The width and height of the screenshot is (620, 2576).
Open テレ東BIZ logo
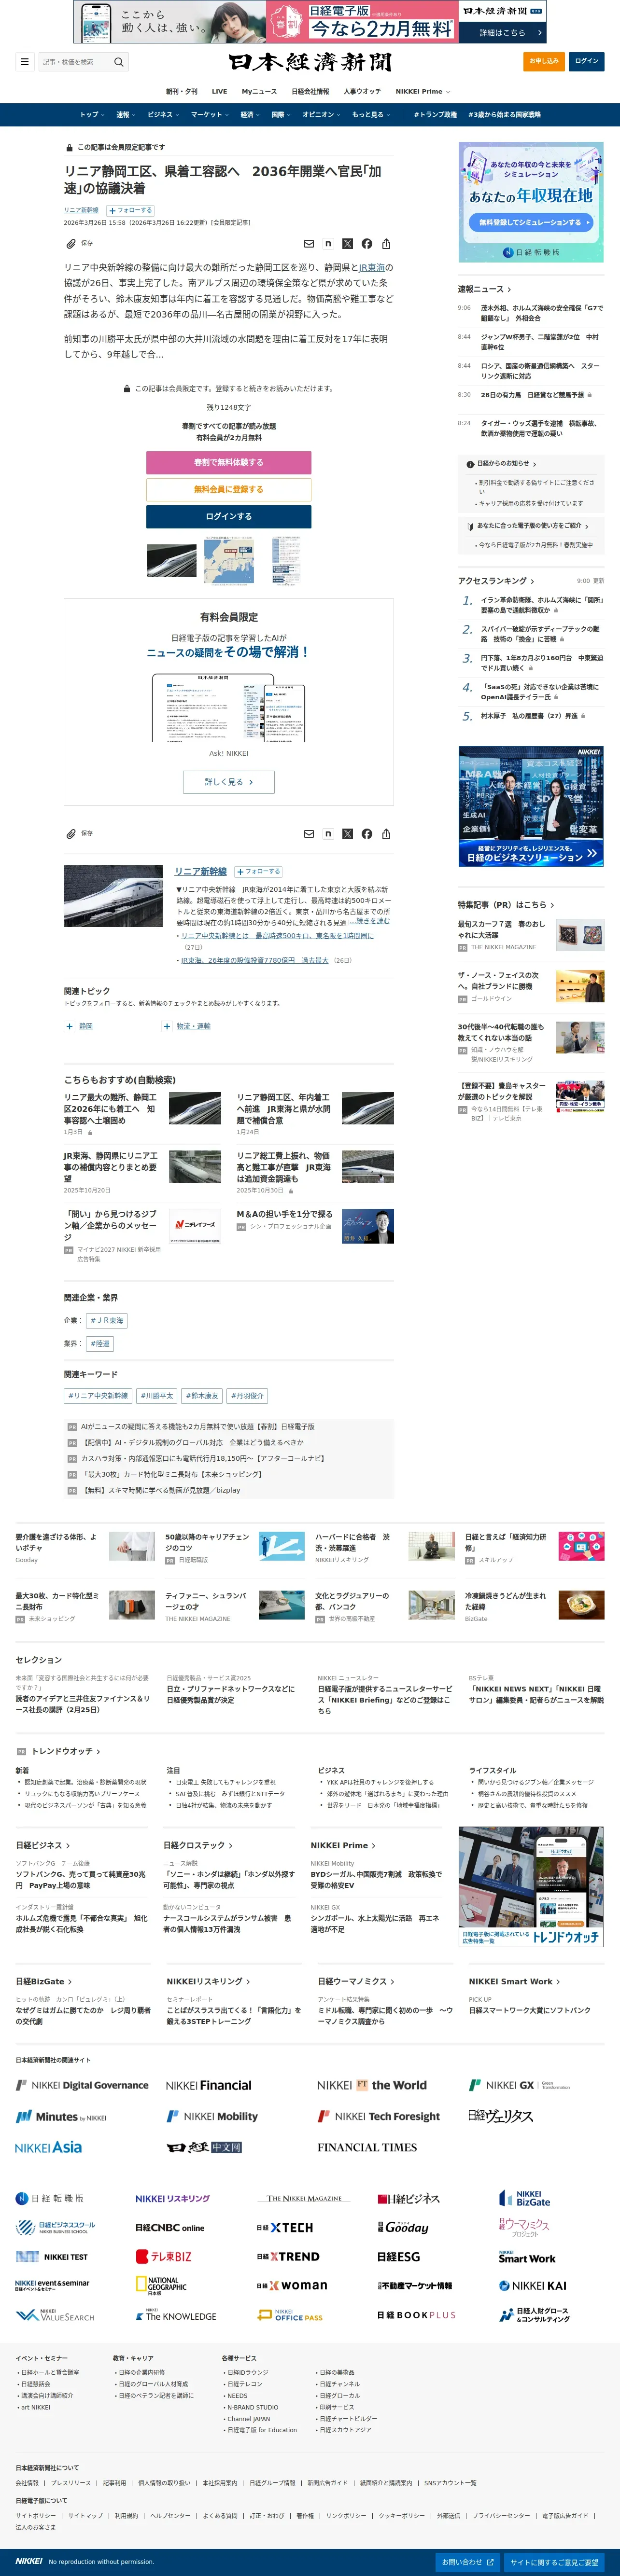point(164,2256)
